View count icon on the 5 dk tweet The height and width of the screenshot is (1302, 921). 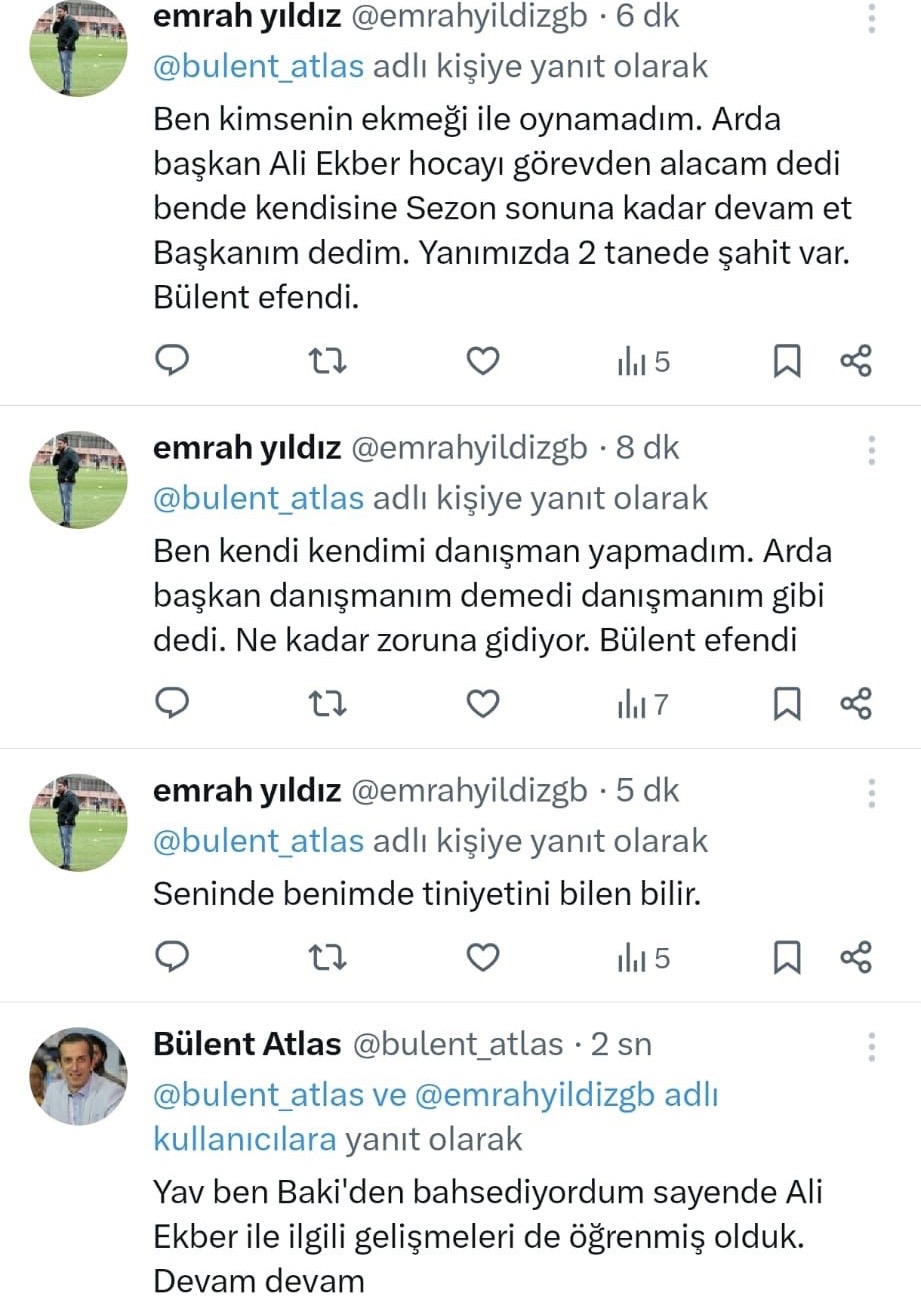tap(642, 958)
